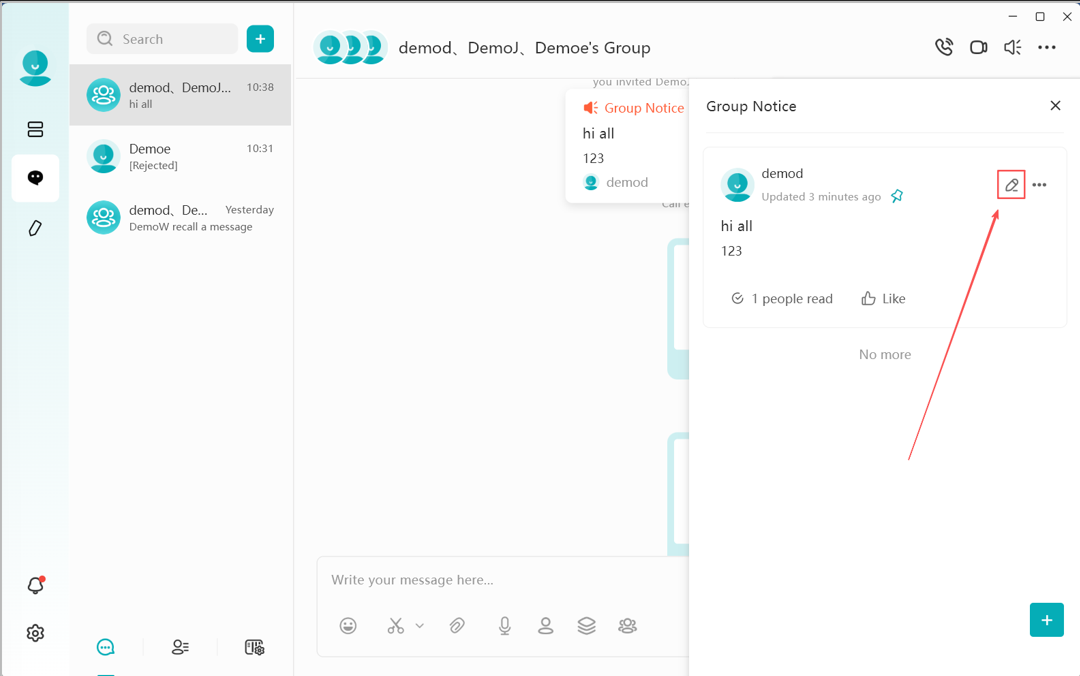This screenshot has height=676, width=1080.
Task: Click the demod name in notice card
Action: (782, 173)
